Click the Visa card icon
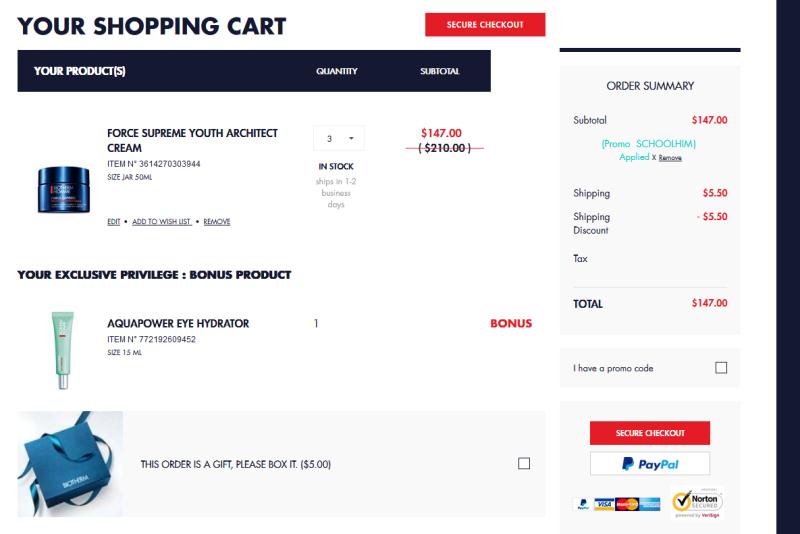This screenshot has width=800, height=534. (604, 504)
